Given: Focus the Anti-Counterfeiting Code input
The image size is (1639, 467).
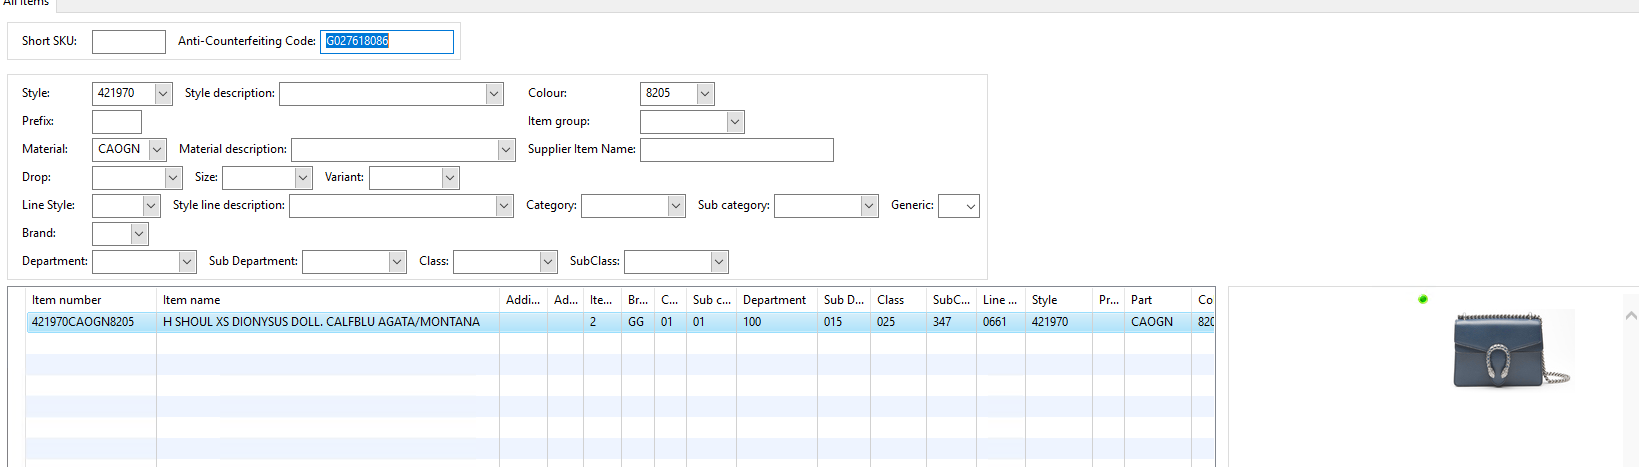Looking at the screenshot, I should [x=387, y=41].
